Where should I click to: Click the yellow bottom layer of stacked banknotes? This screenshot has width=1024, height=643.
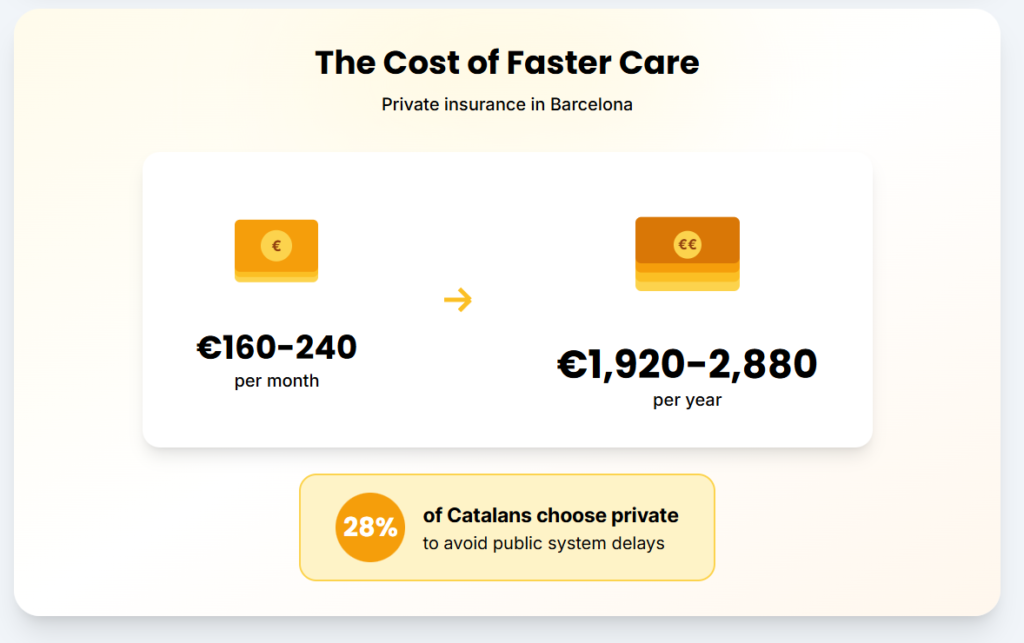(687, 286)
